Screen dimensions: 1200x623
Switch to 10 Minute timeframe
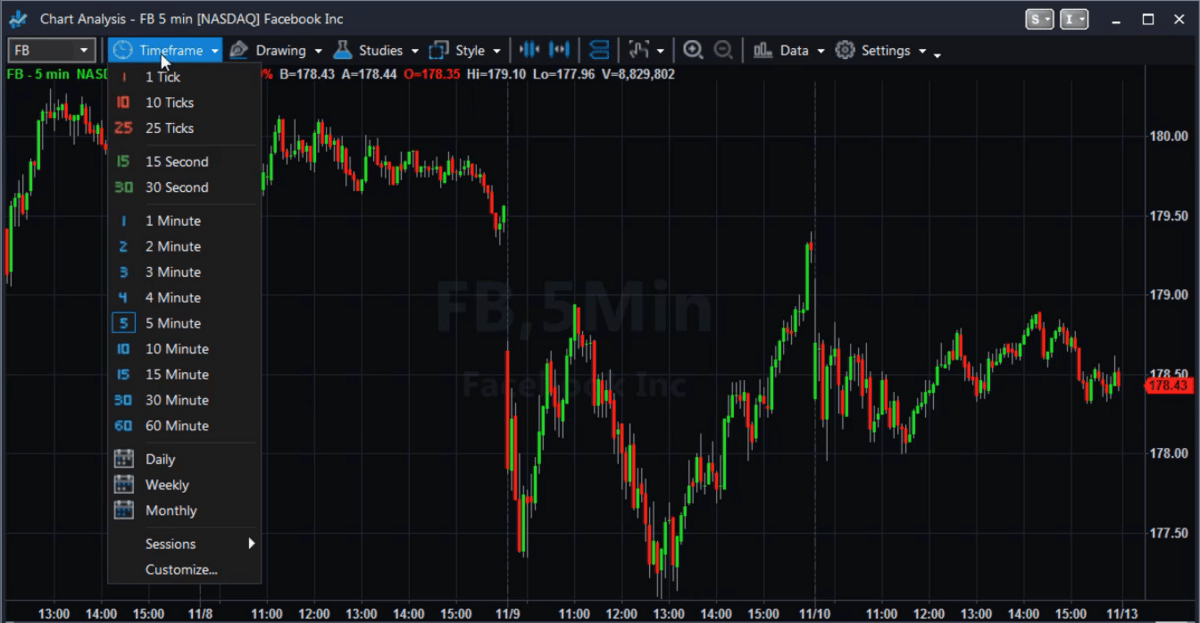click(x=184, y=349)
